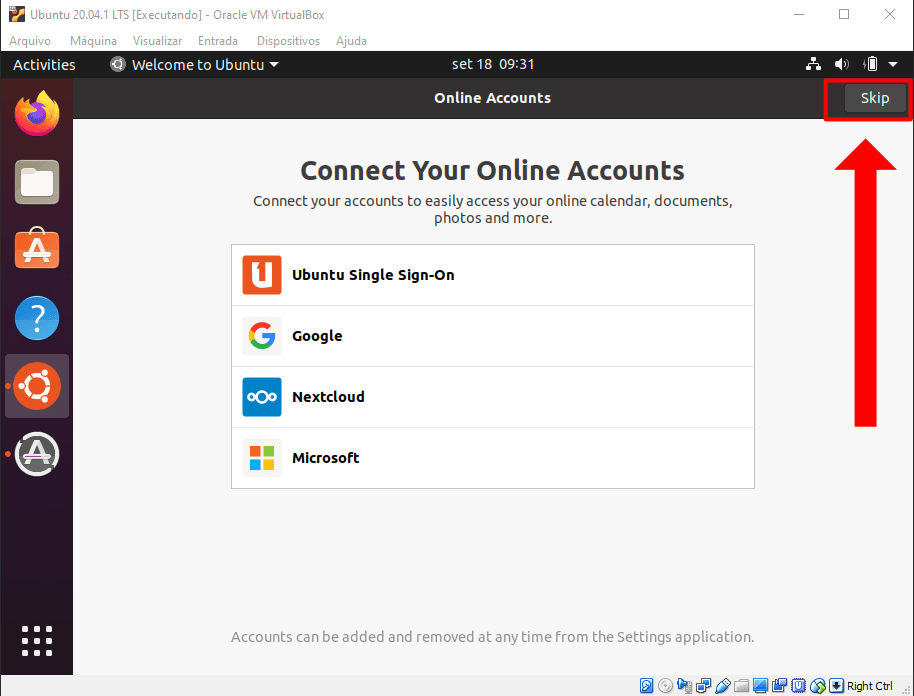Image resolution: width=914 pixels, height=696 pixels.
Task: Click the audio status icon in VirtualBox bar
Action: point(684,686)
